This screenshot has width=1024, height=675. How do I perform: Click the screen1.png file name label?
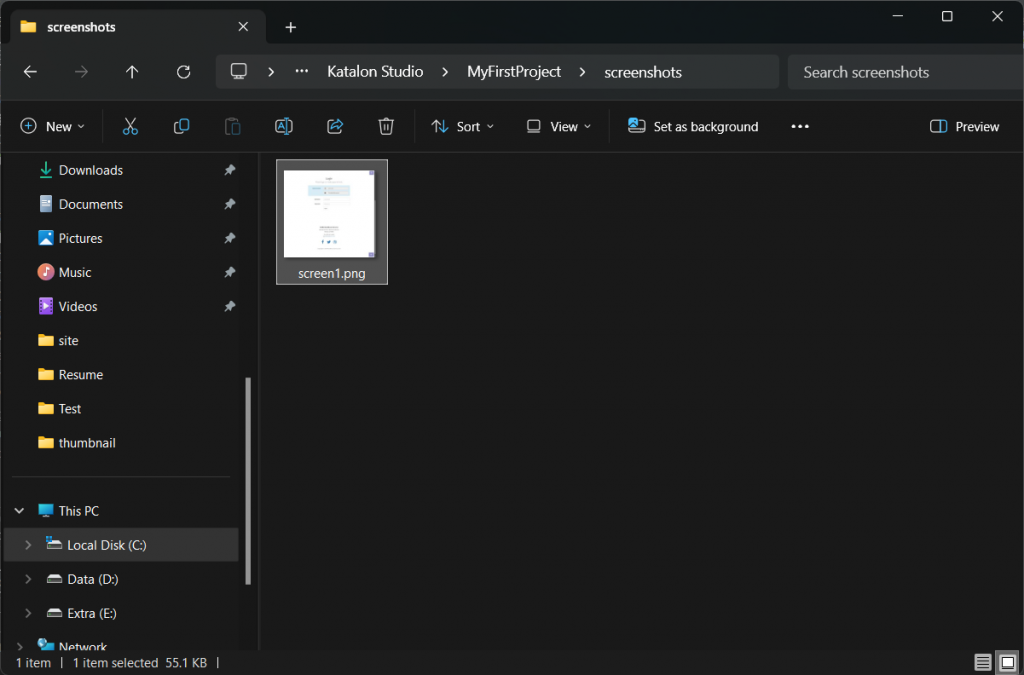[331, 273]
